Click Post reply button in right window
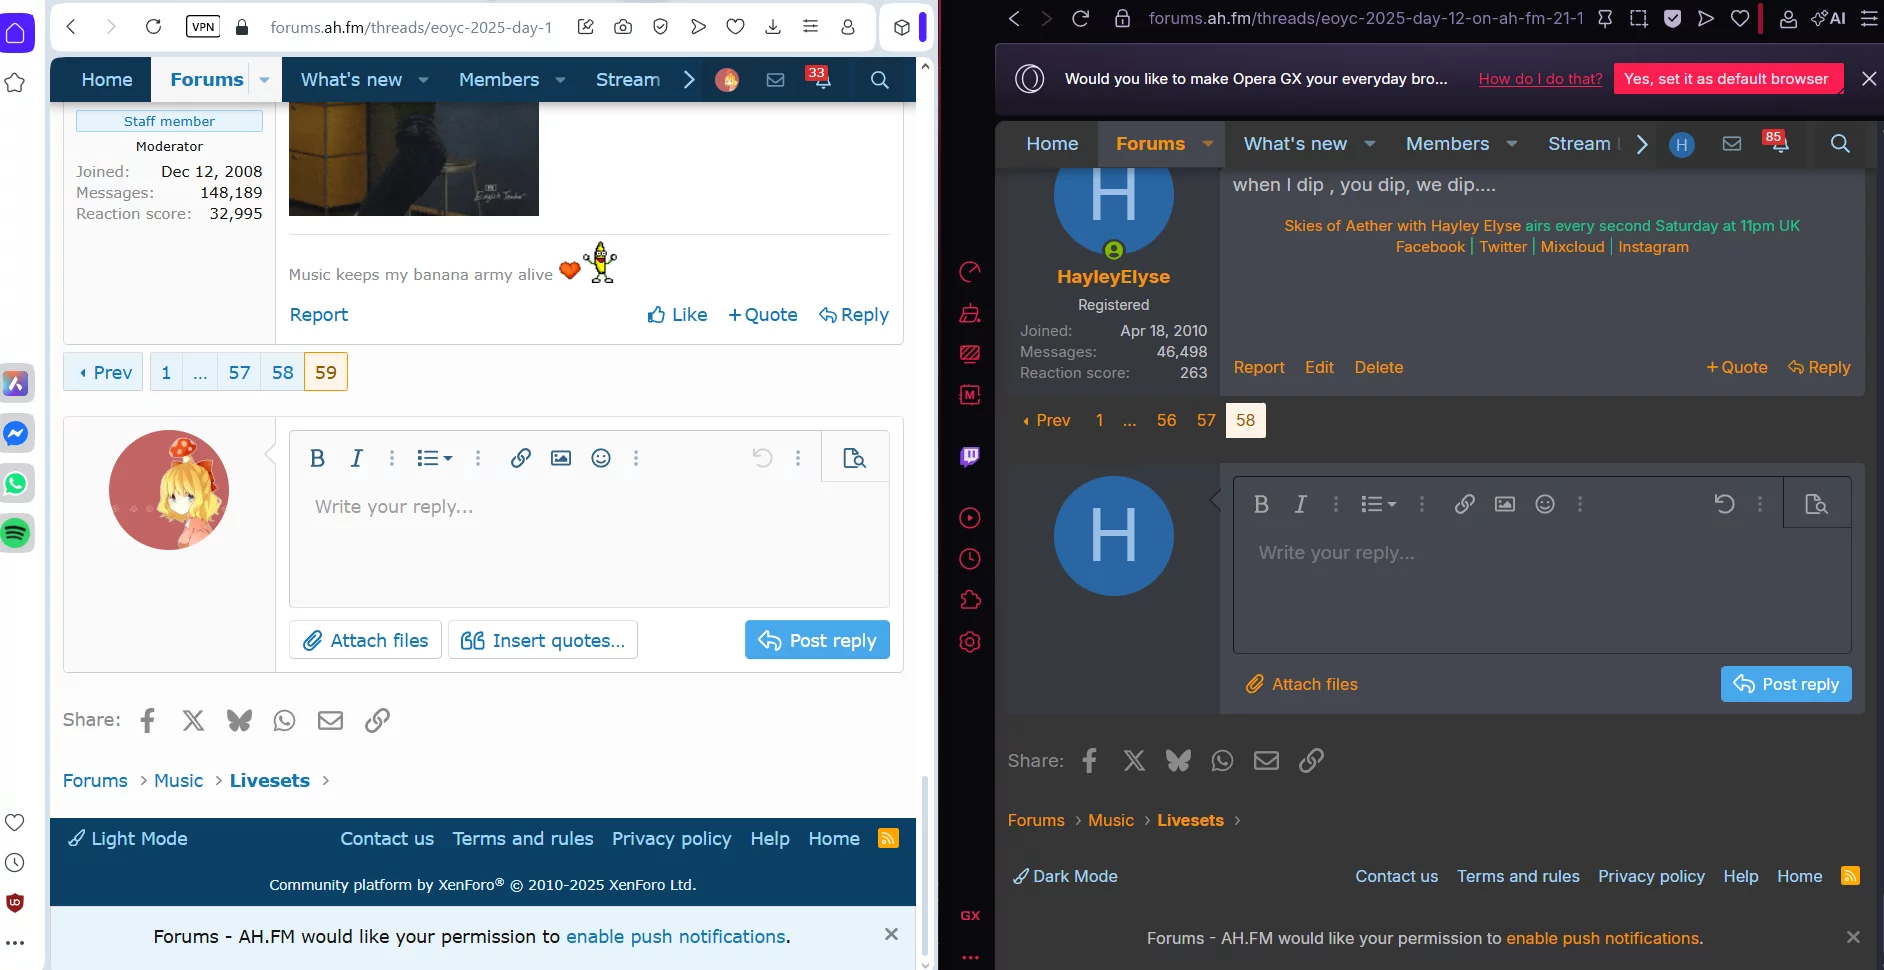This screenshot has height=970, width=1884. coord(1786,684)
